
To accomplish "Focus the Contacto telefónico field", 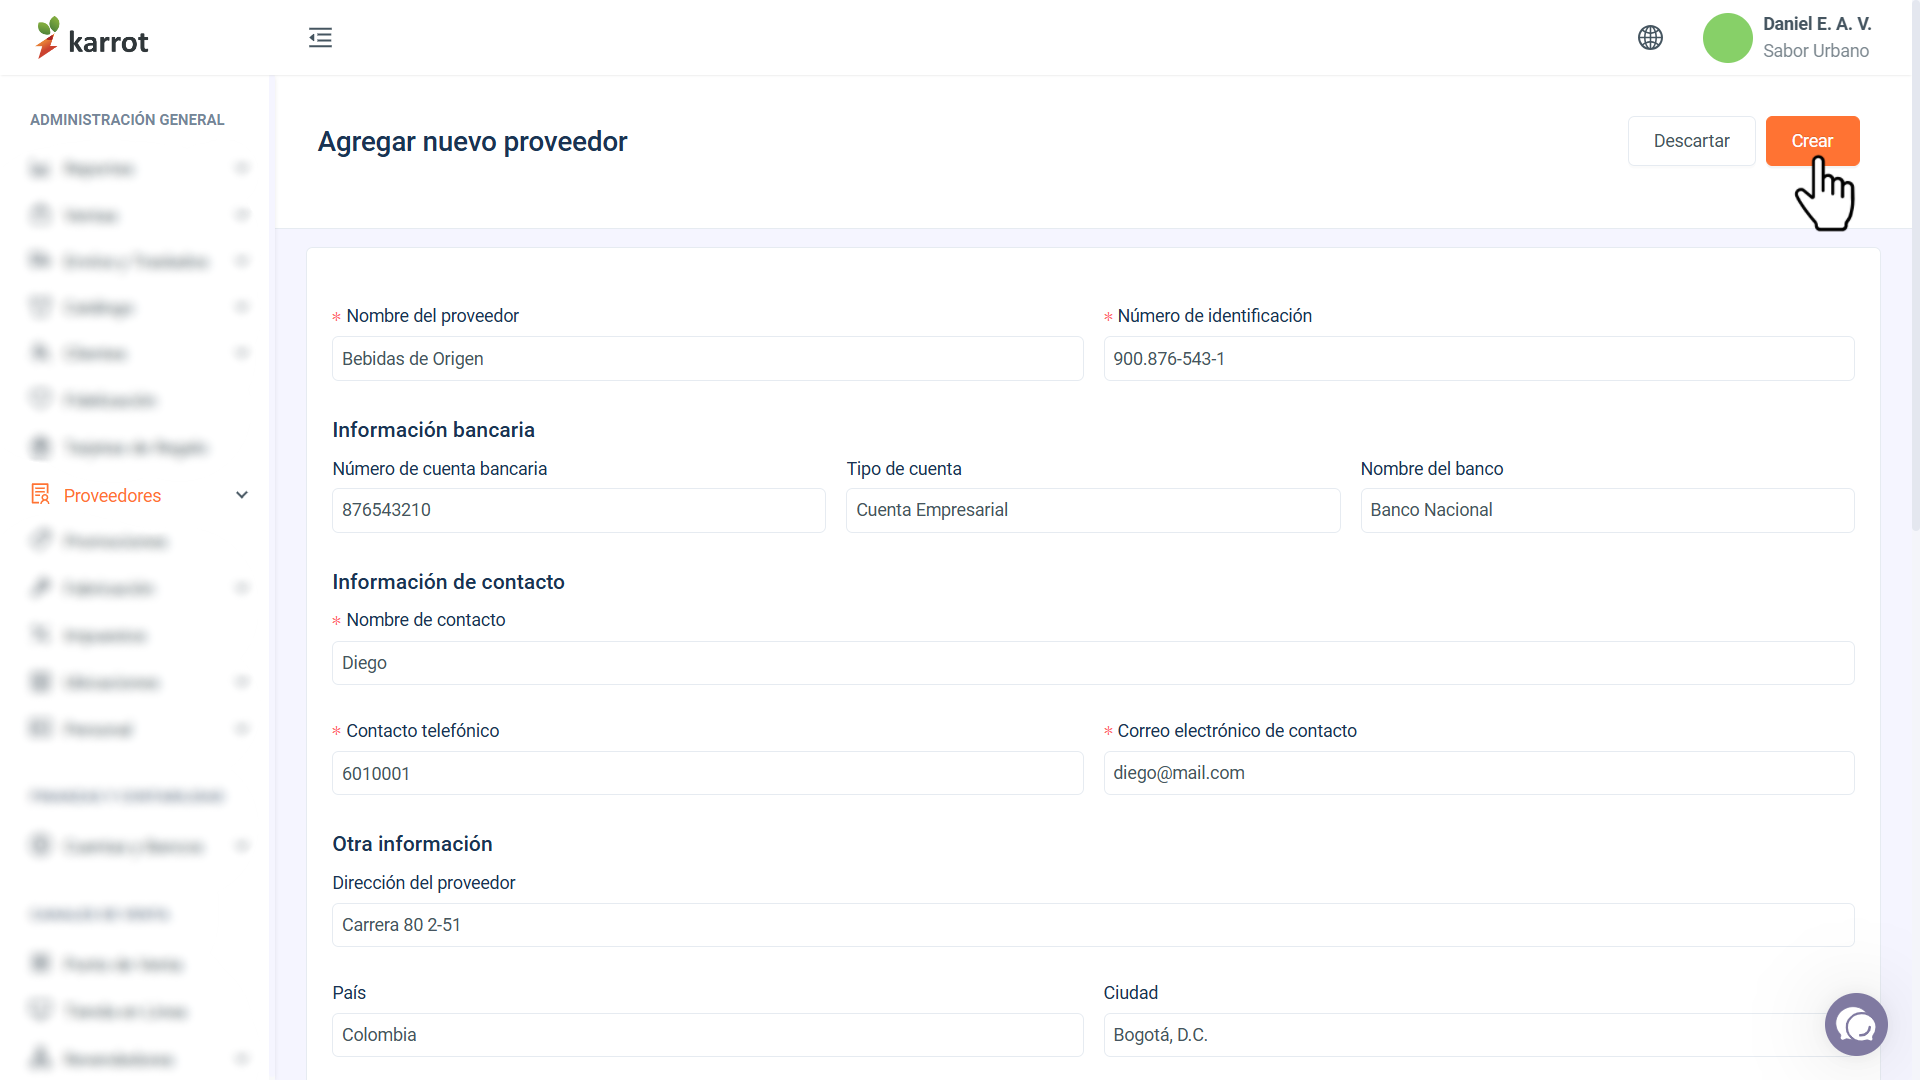I will coord(707,773).
